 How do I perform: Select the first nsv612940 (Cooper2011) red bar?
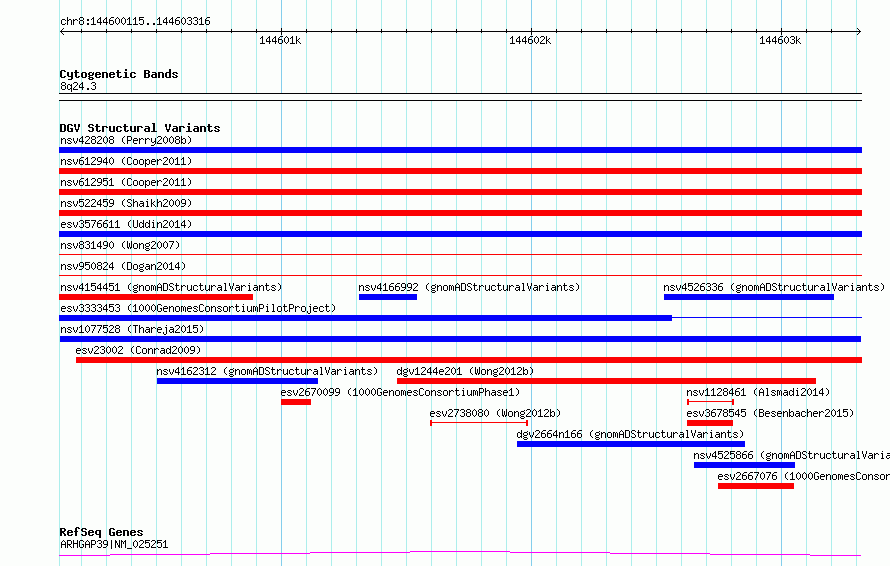(460, 171)
